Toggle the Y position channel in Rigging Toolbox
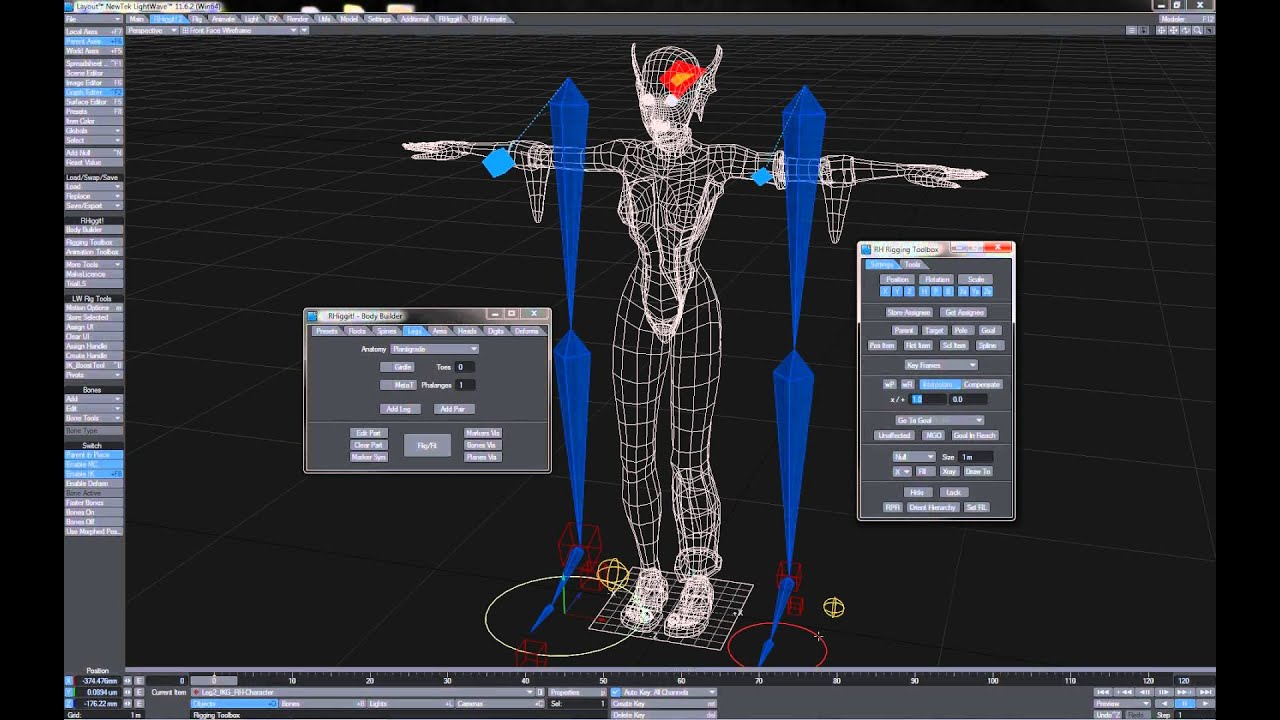 897,292
